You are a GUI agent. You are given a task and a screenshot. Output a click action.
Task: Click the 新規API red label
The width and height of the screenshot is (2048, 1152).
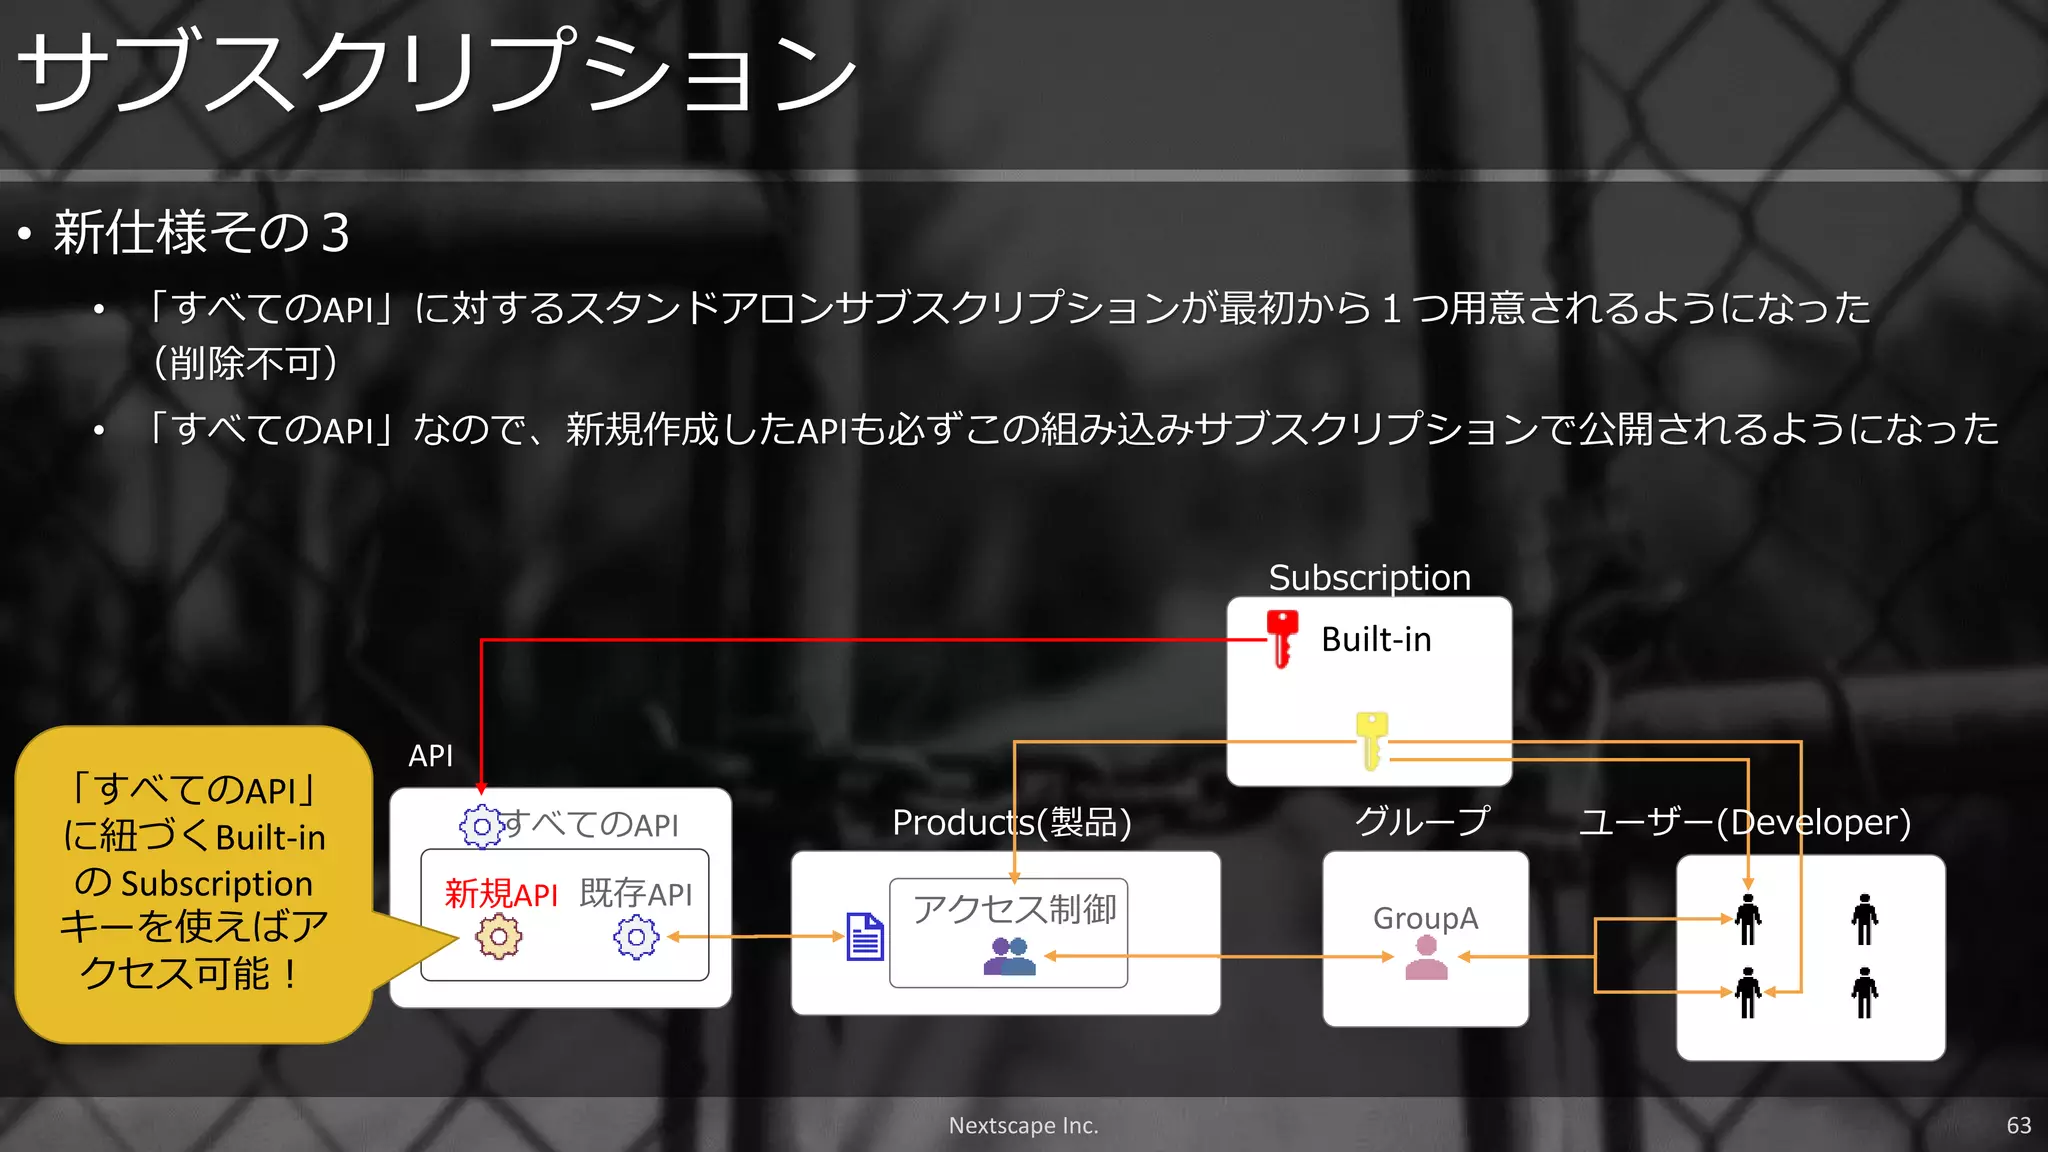501,893
